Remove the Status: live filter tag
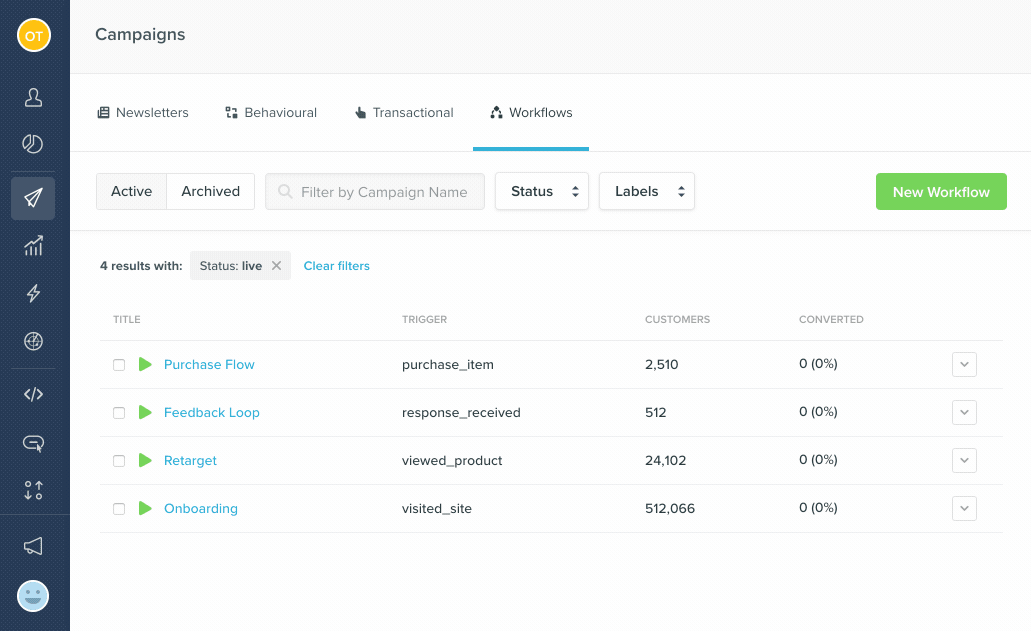The image size is (1031, 631). click(x=277, y=266)
